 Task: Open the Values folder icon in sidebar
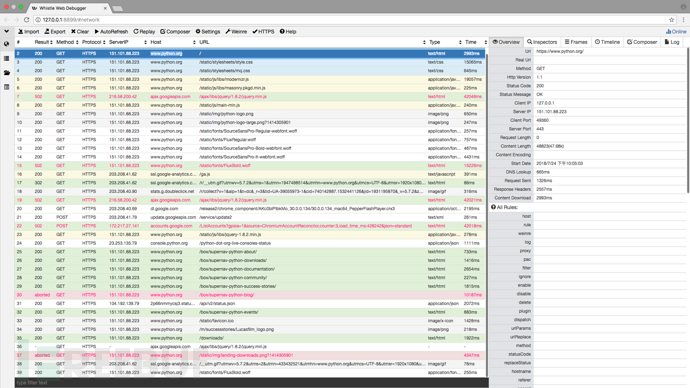[x=7, y=73]
